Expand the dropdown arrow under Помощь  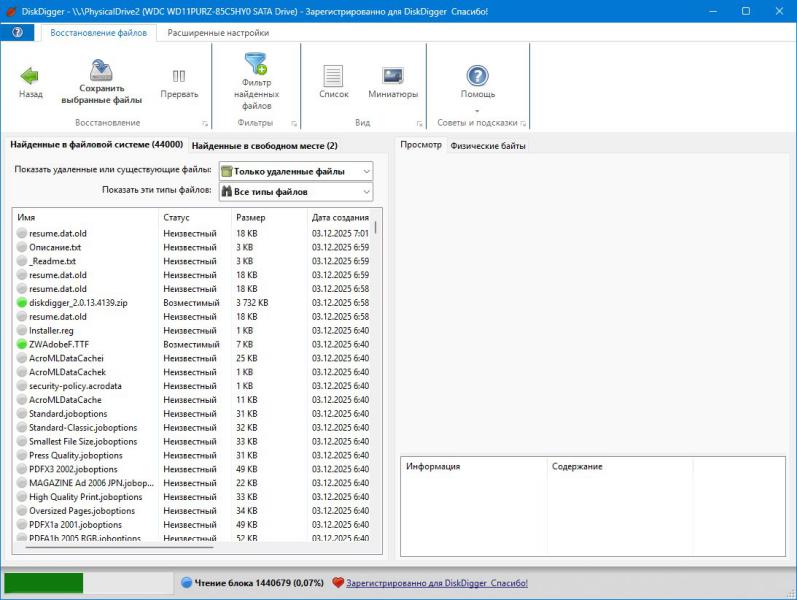pos(477,110)
